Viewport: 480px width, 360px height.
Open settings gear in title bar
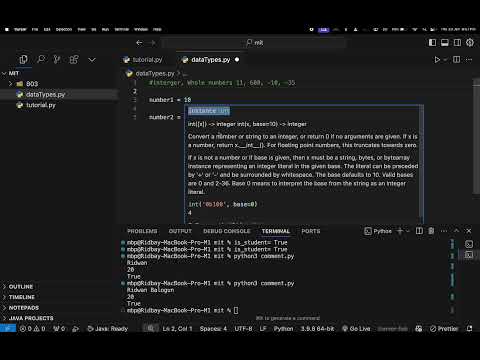[x=470, y=43]
